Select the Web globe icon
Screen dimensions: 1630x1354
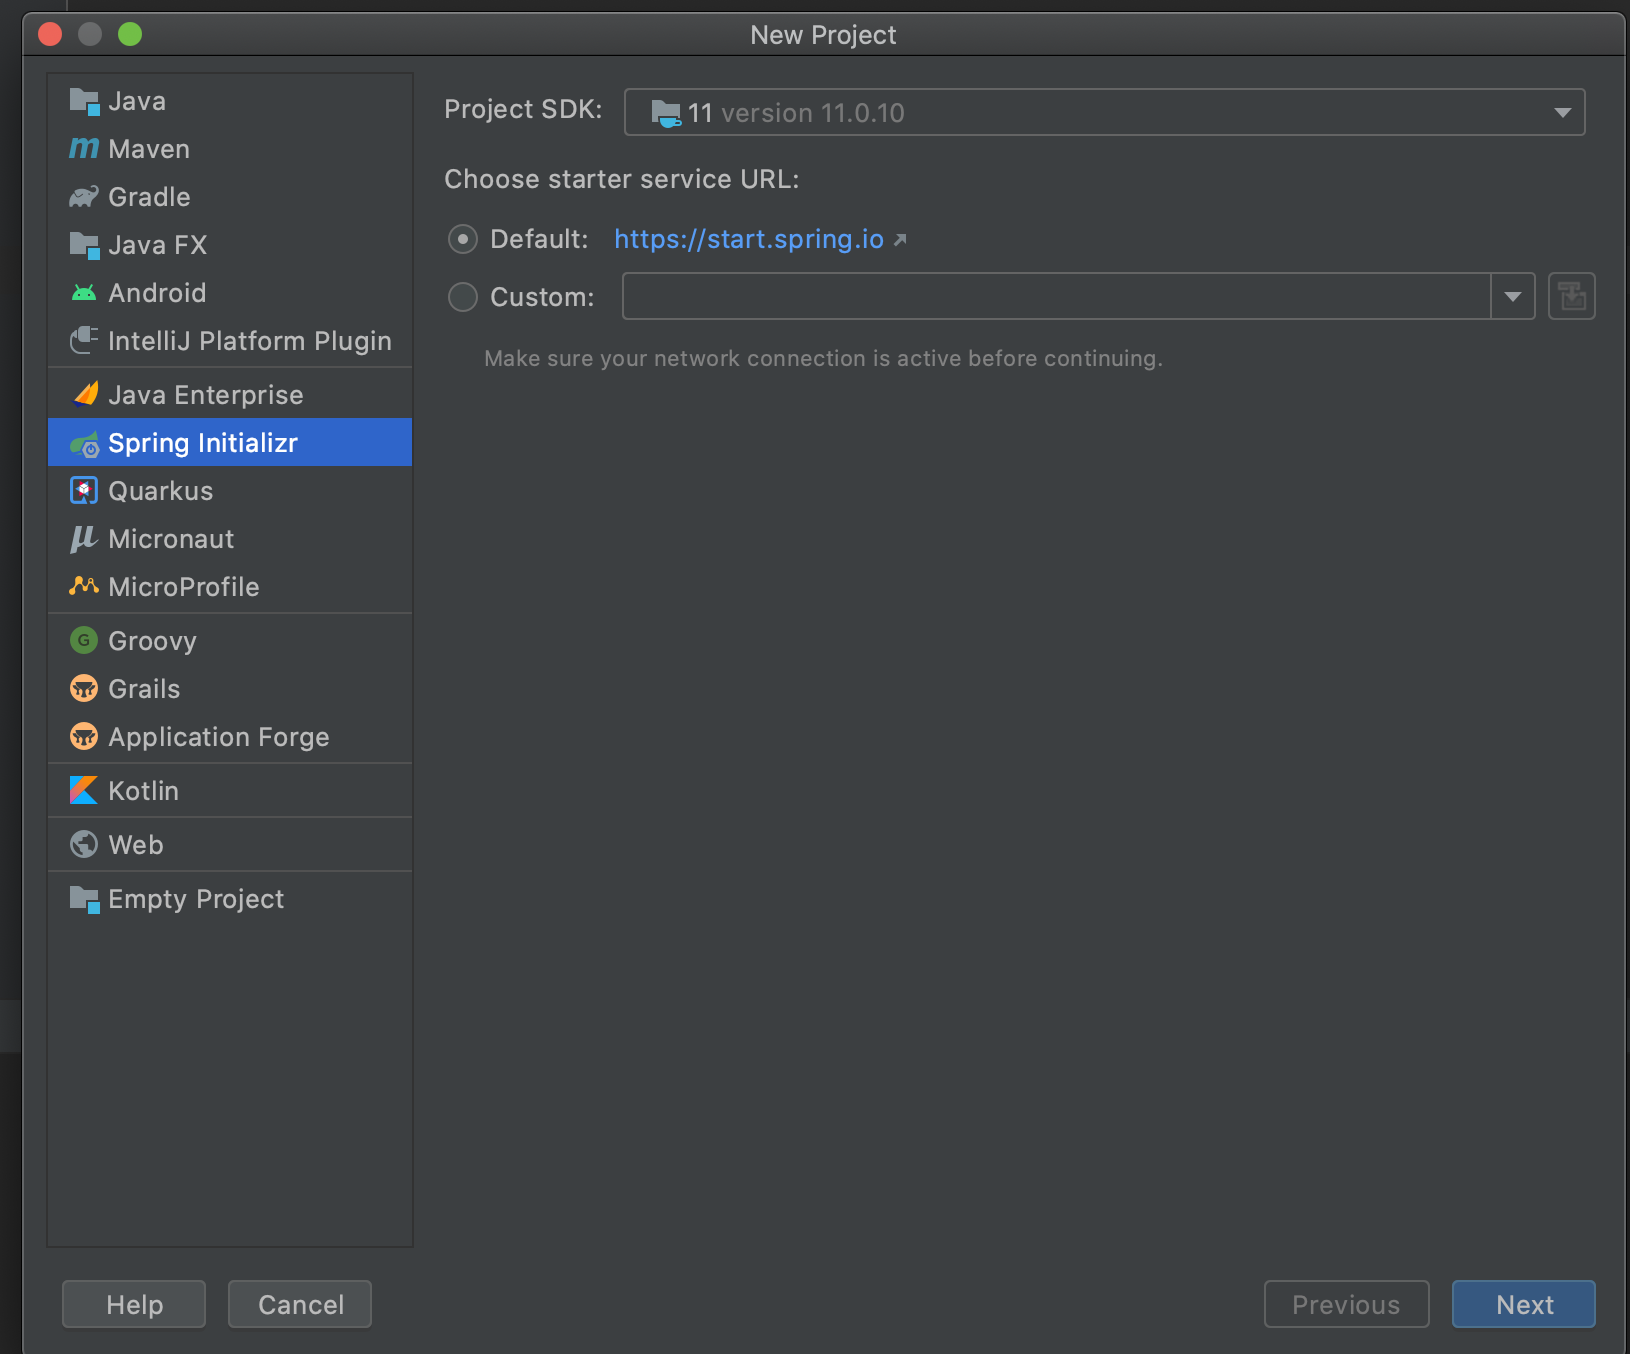point(84,844)
